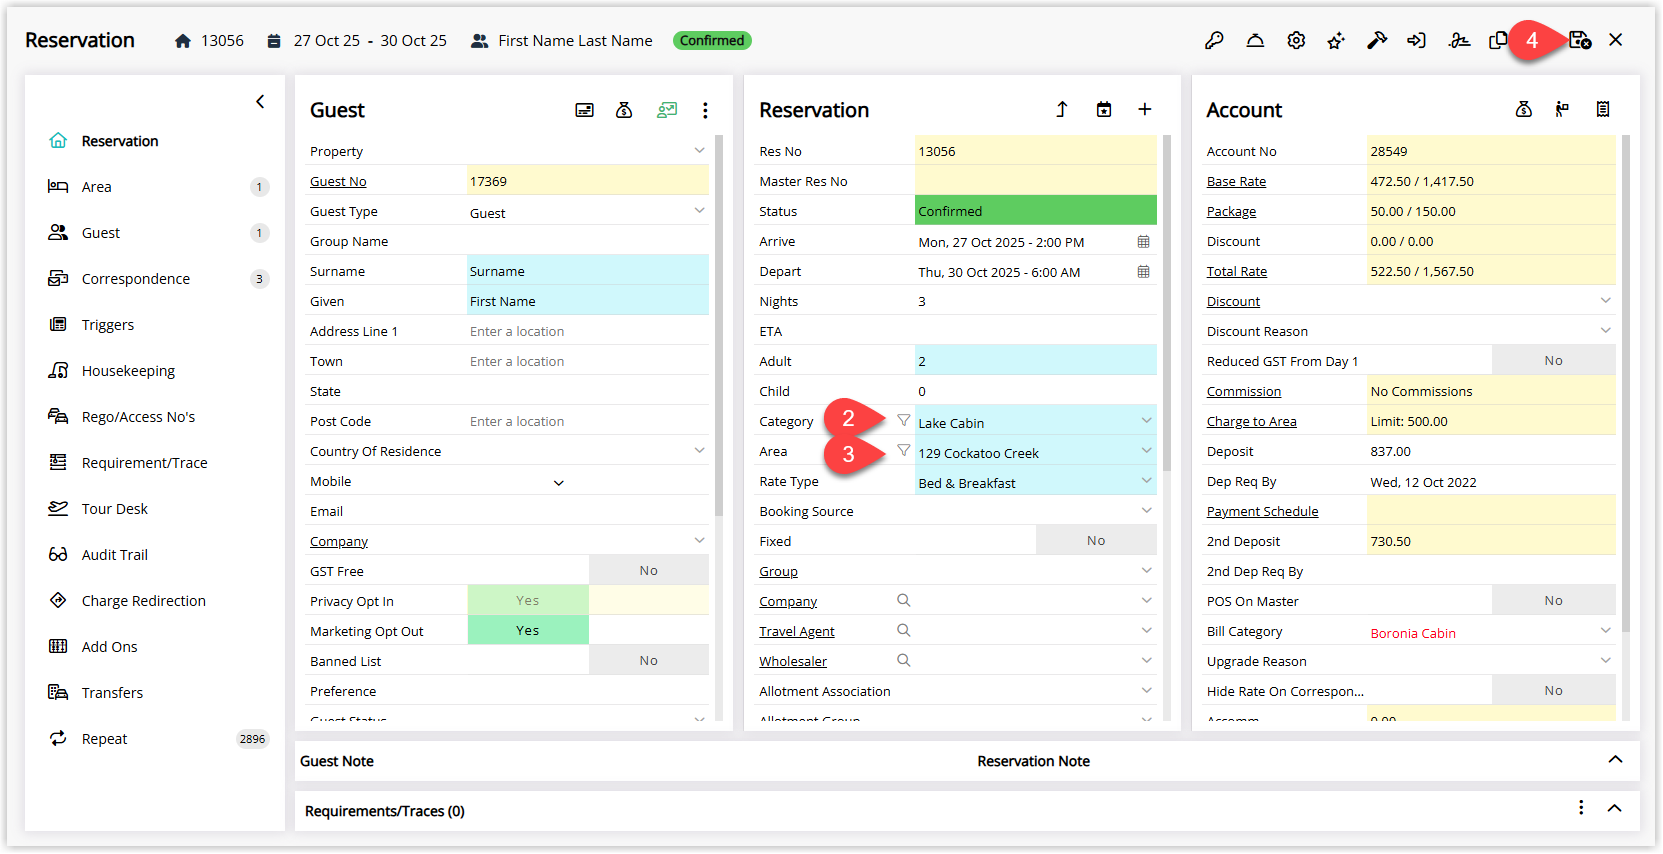
Task: Click the Payment Schedule link
Action: [x=1262, y=512]
